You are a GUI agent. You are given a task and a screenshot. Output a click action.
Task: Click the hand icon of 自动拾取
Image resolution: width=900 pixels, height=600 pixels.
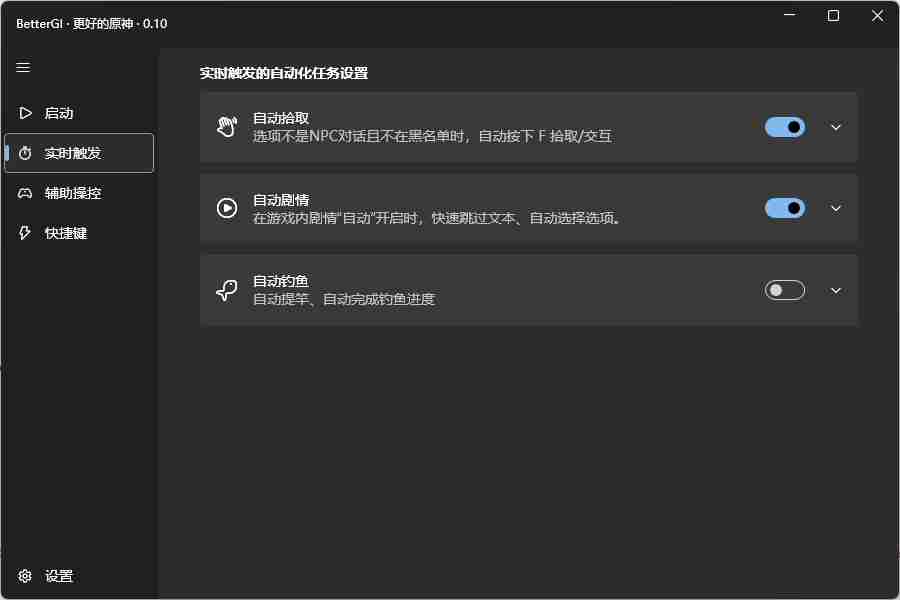tap(227, 126)
